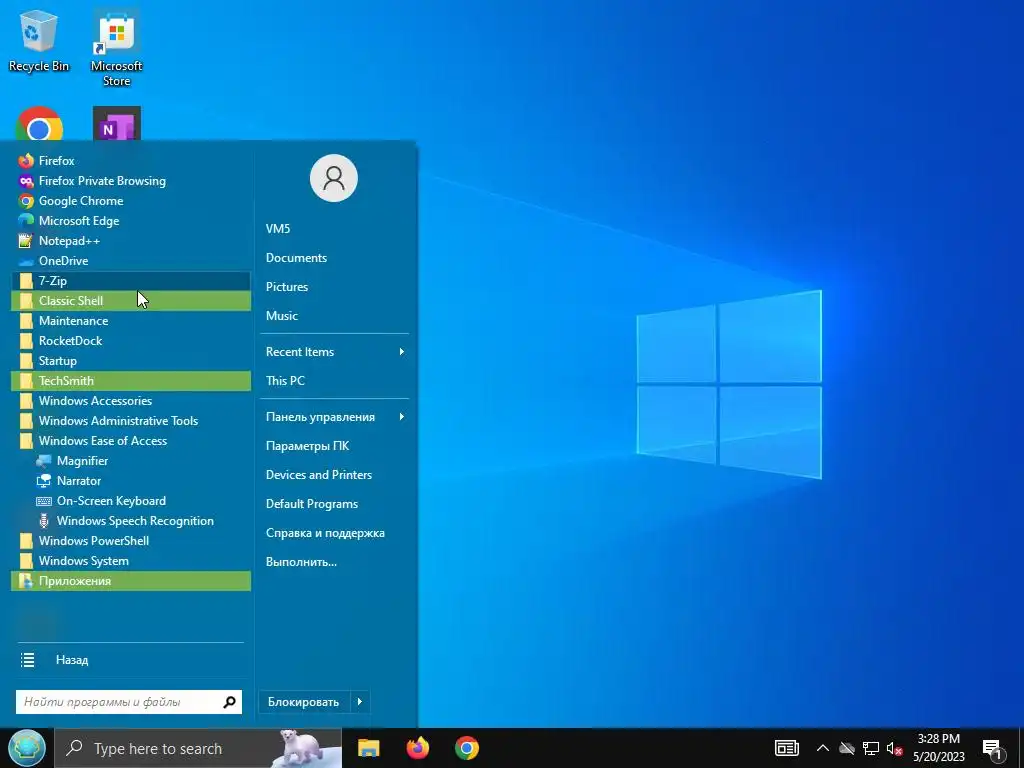Select the Chrome desktop icon
The image size is (1024, 768).
click(x=39, y=123)
